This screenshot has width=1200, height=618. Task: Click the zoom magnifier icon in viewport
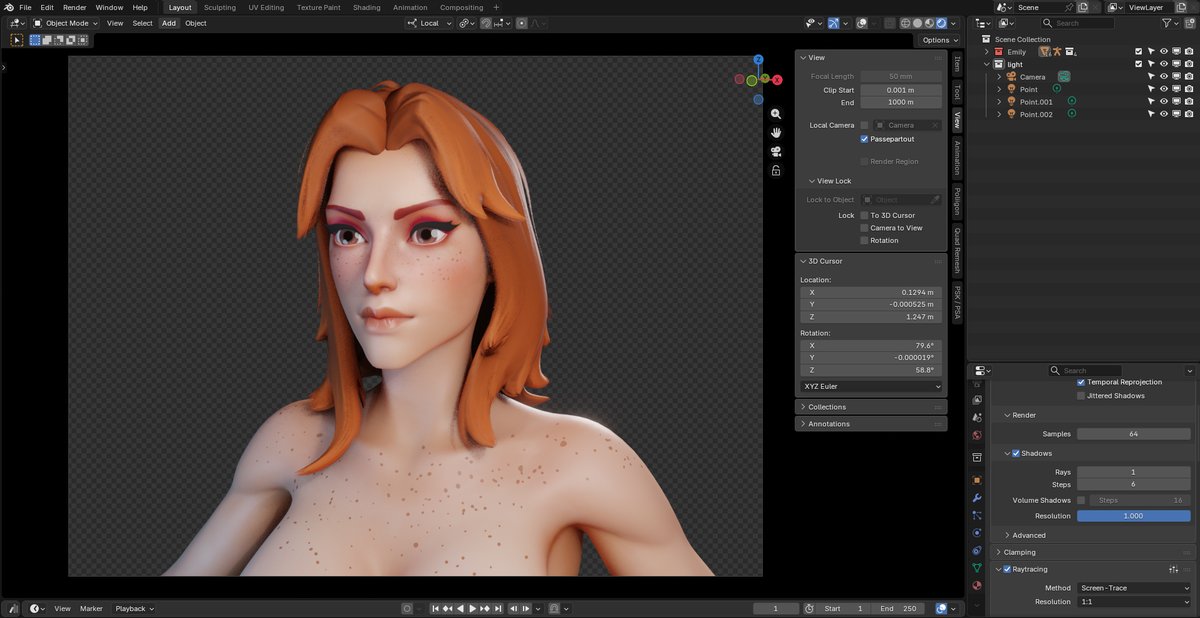tap(776, 114)
